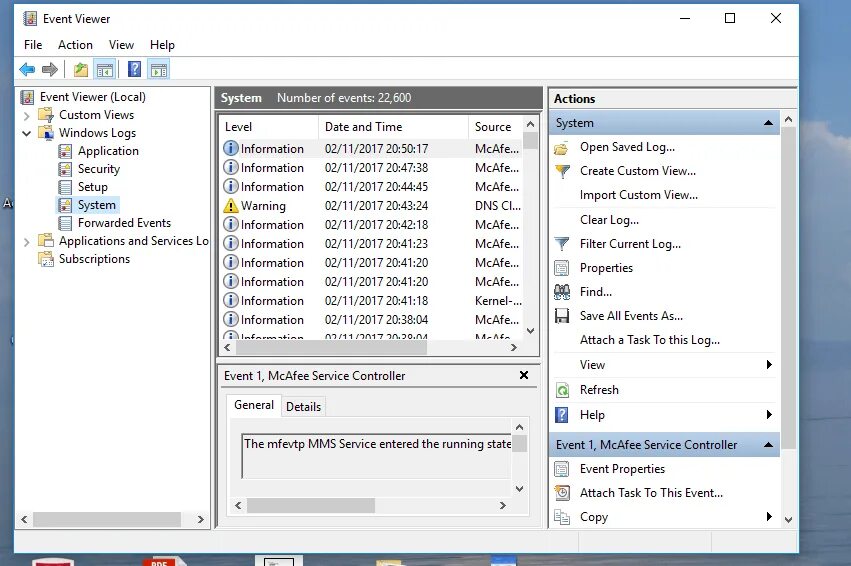
Task: Click Find action with binoculars icon
Action: (595, 292)
